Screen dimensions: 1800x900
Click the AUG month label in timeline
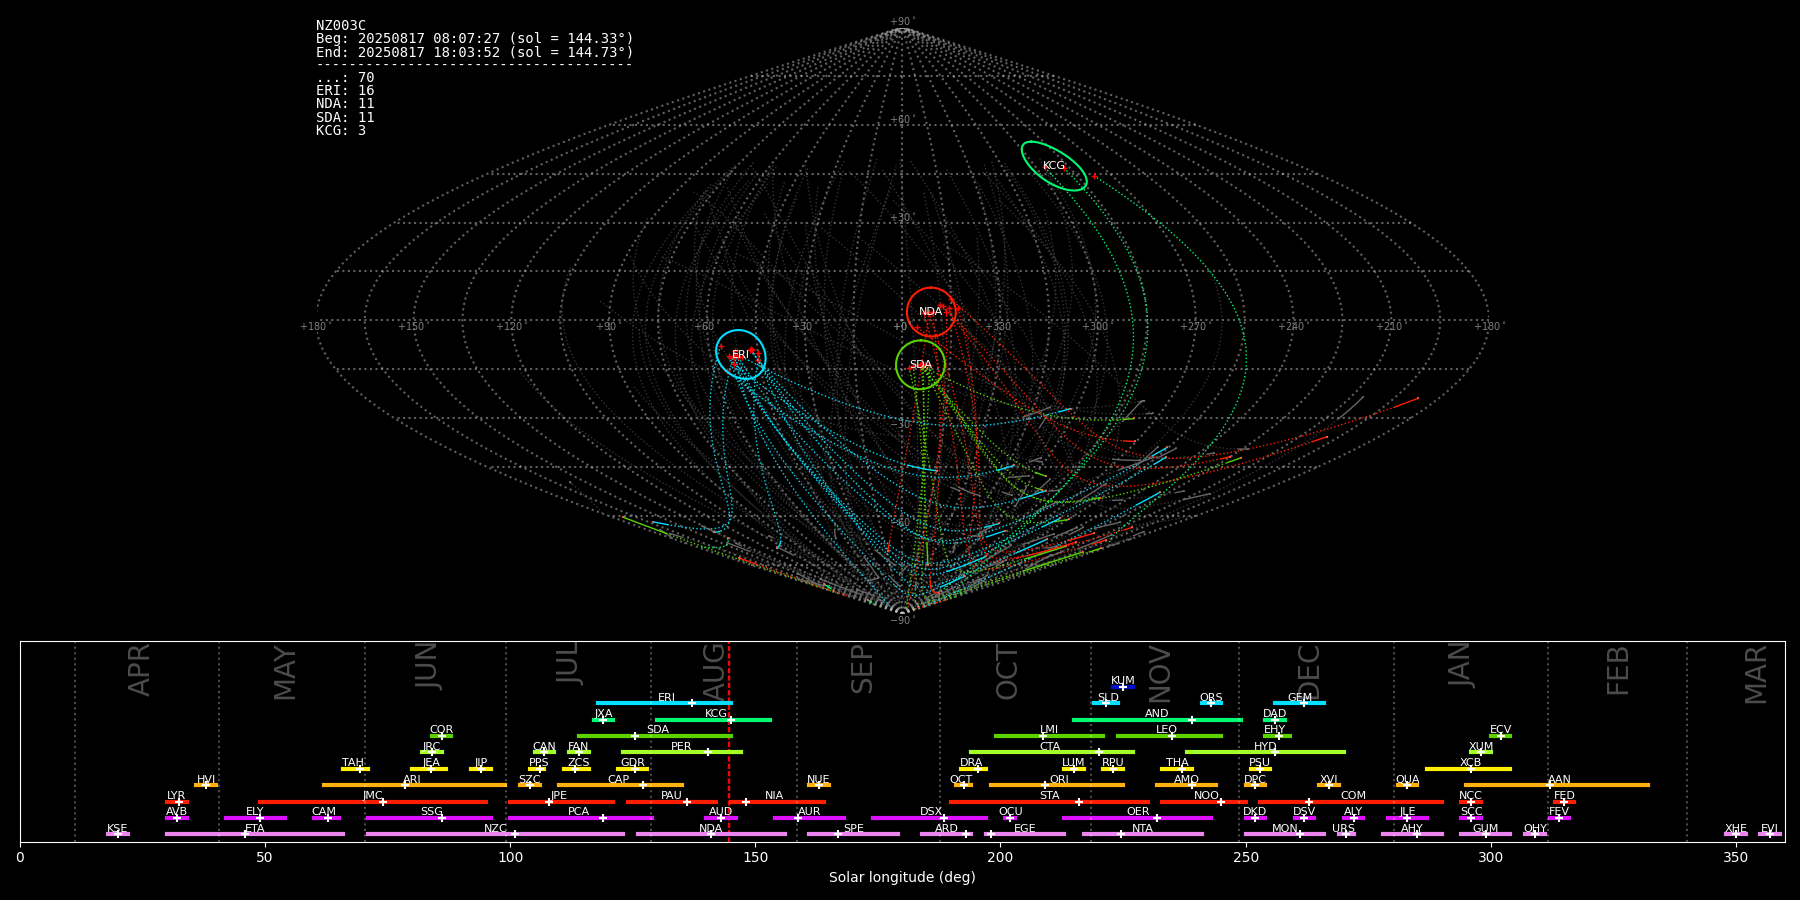(x=714, y=670)
